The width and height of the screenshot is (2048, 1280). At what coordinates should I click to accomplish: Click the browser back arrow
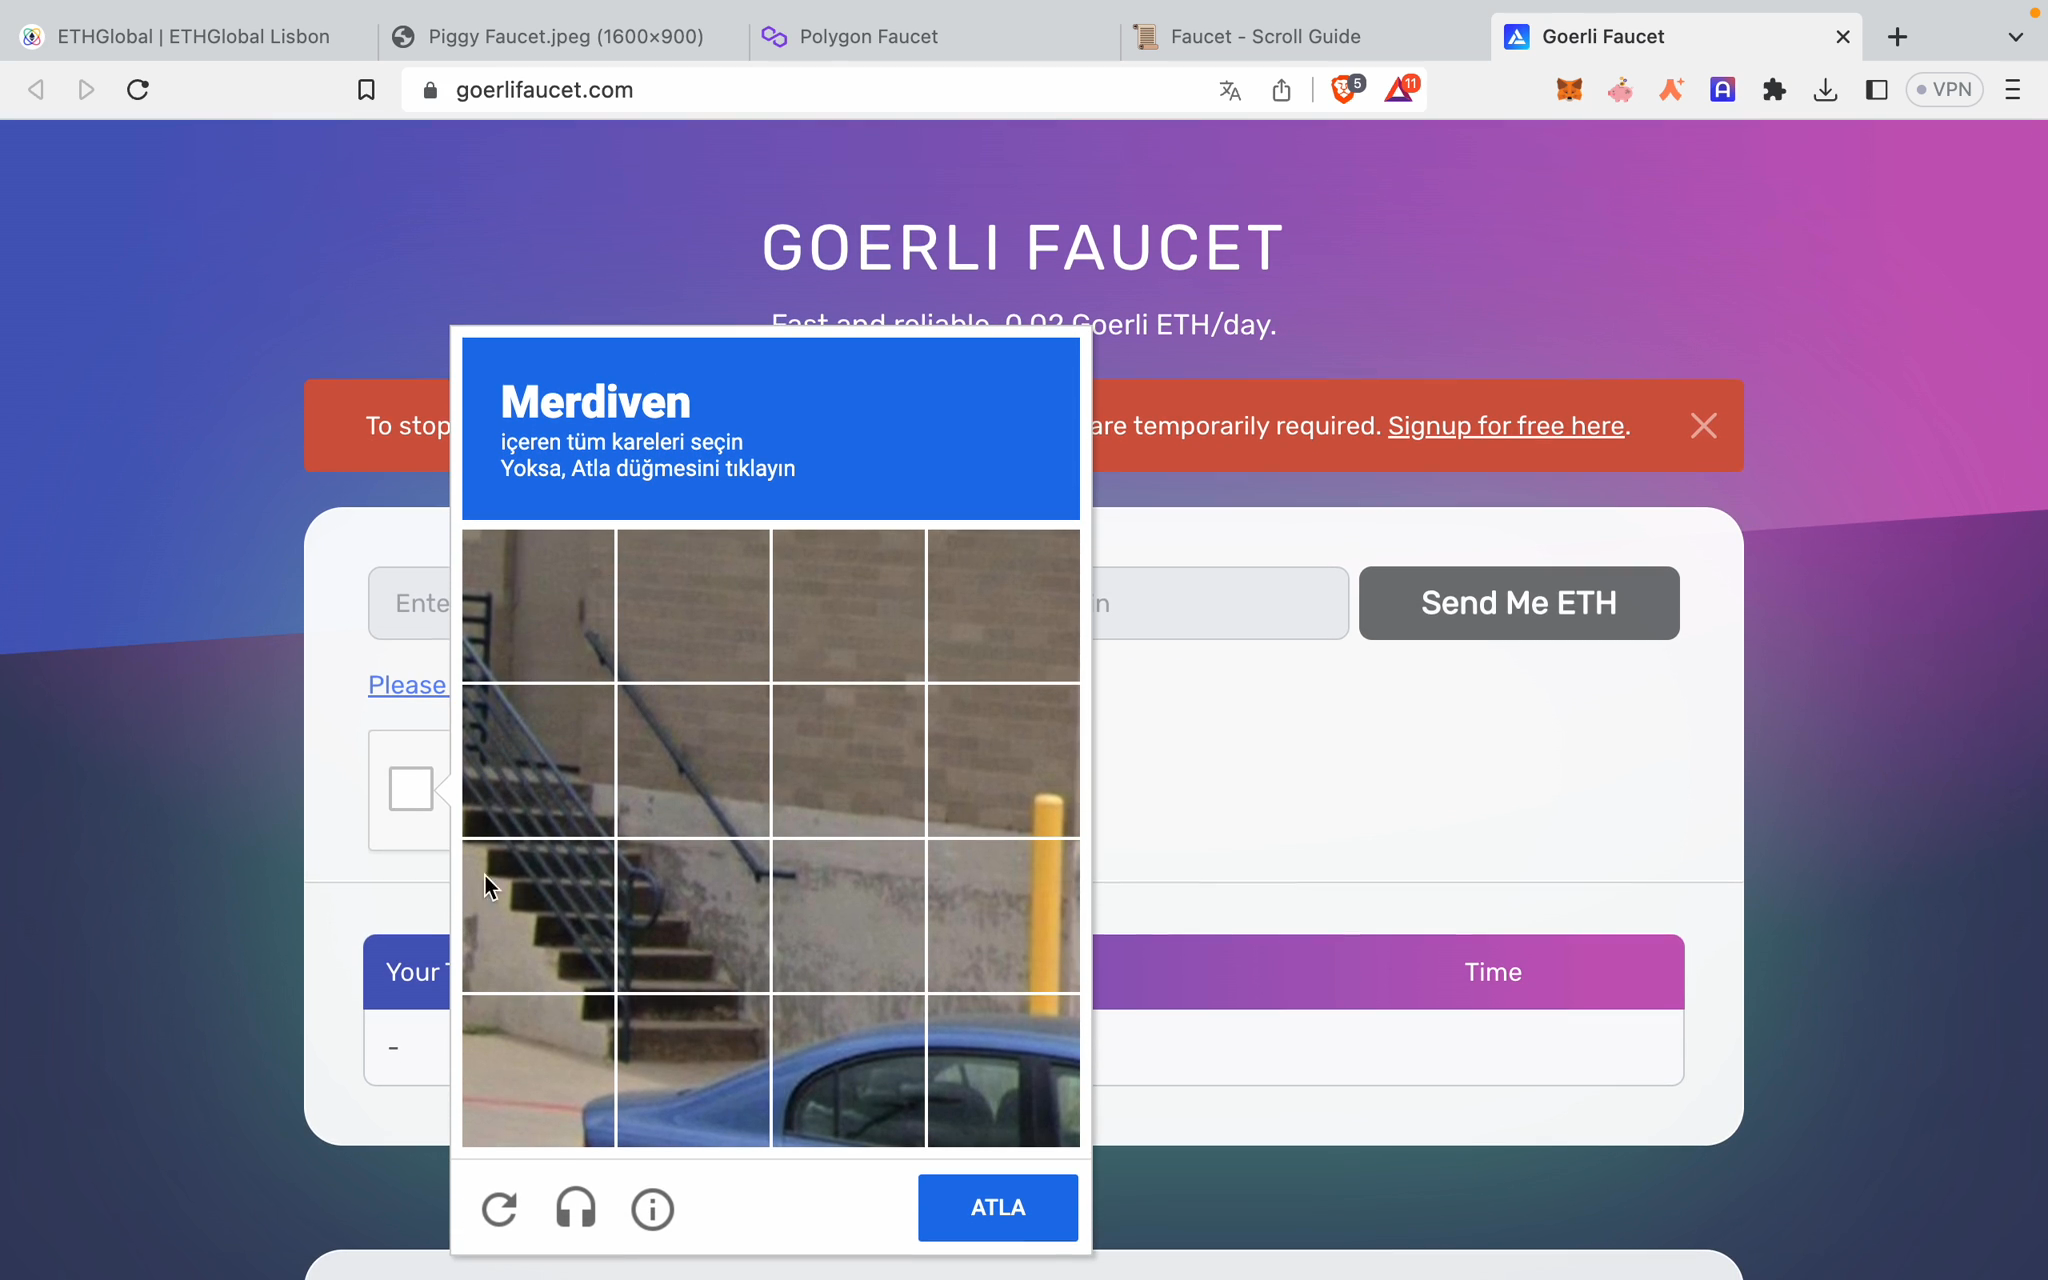(36, 90)
